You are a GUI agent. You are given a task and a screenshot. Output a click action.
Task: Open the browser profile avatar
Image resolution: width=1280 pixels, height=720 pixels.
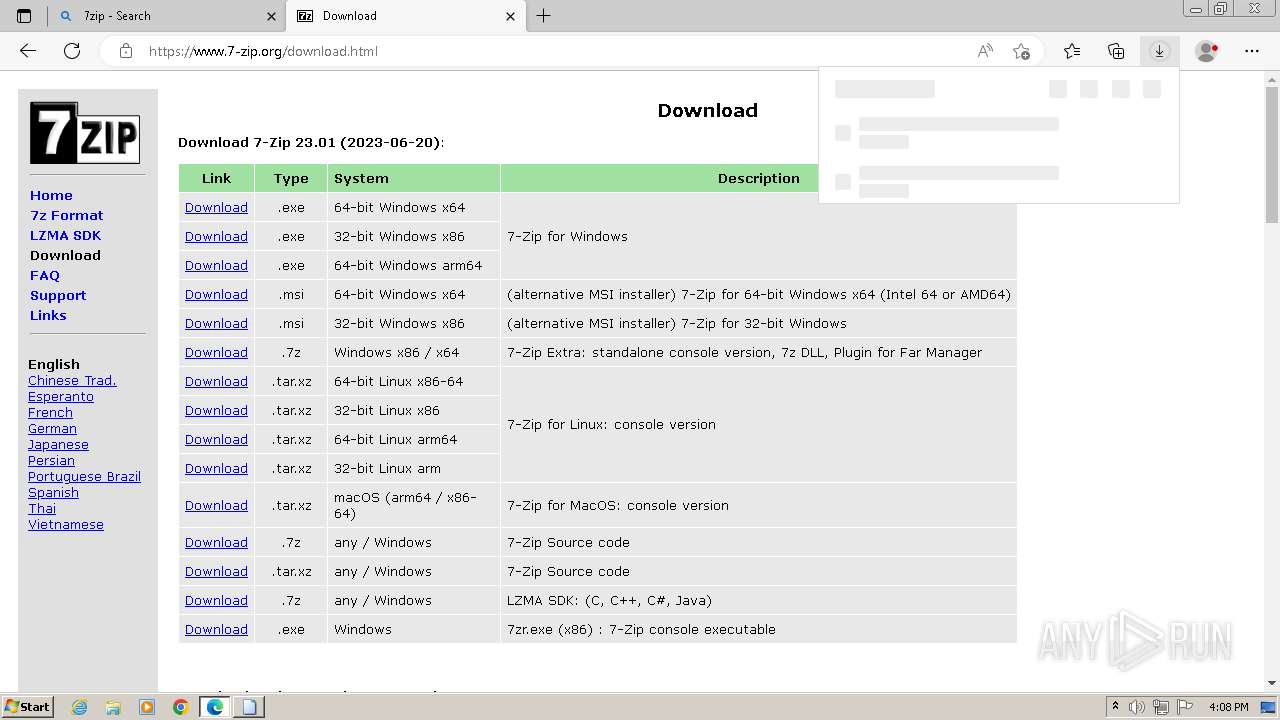(1207, 51)
